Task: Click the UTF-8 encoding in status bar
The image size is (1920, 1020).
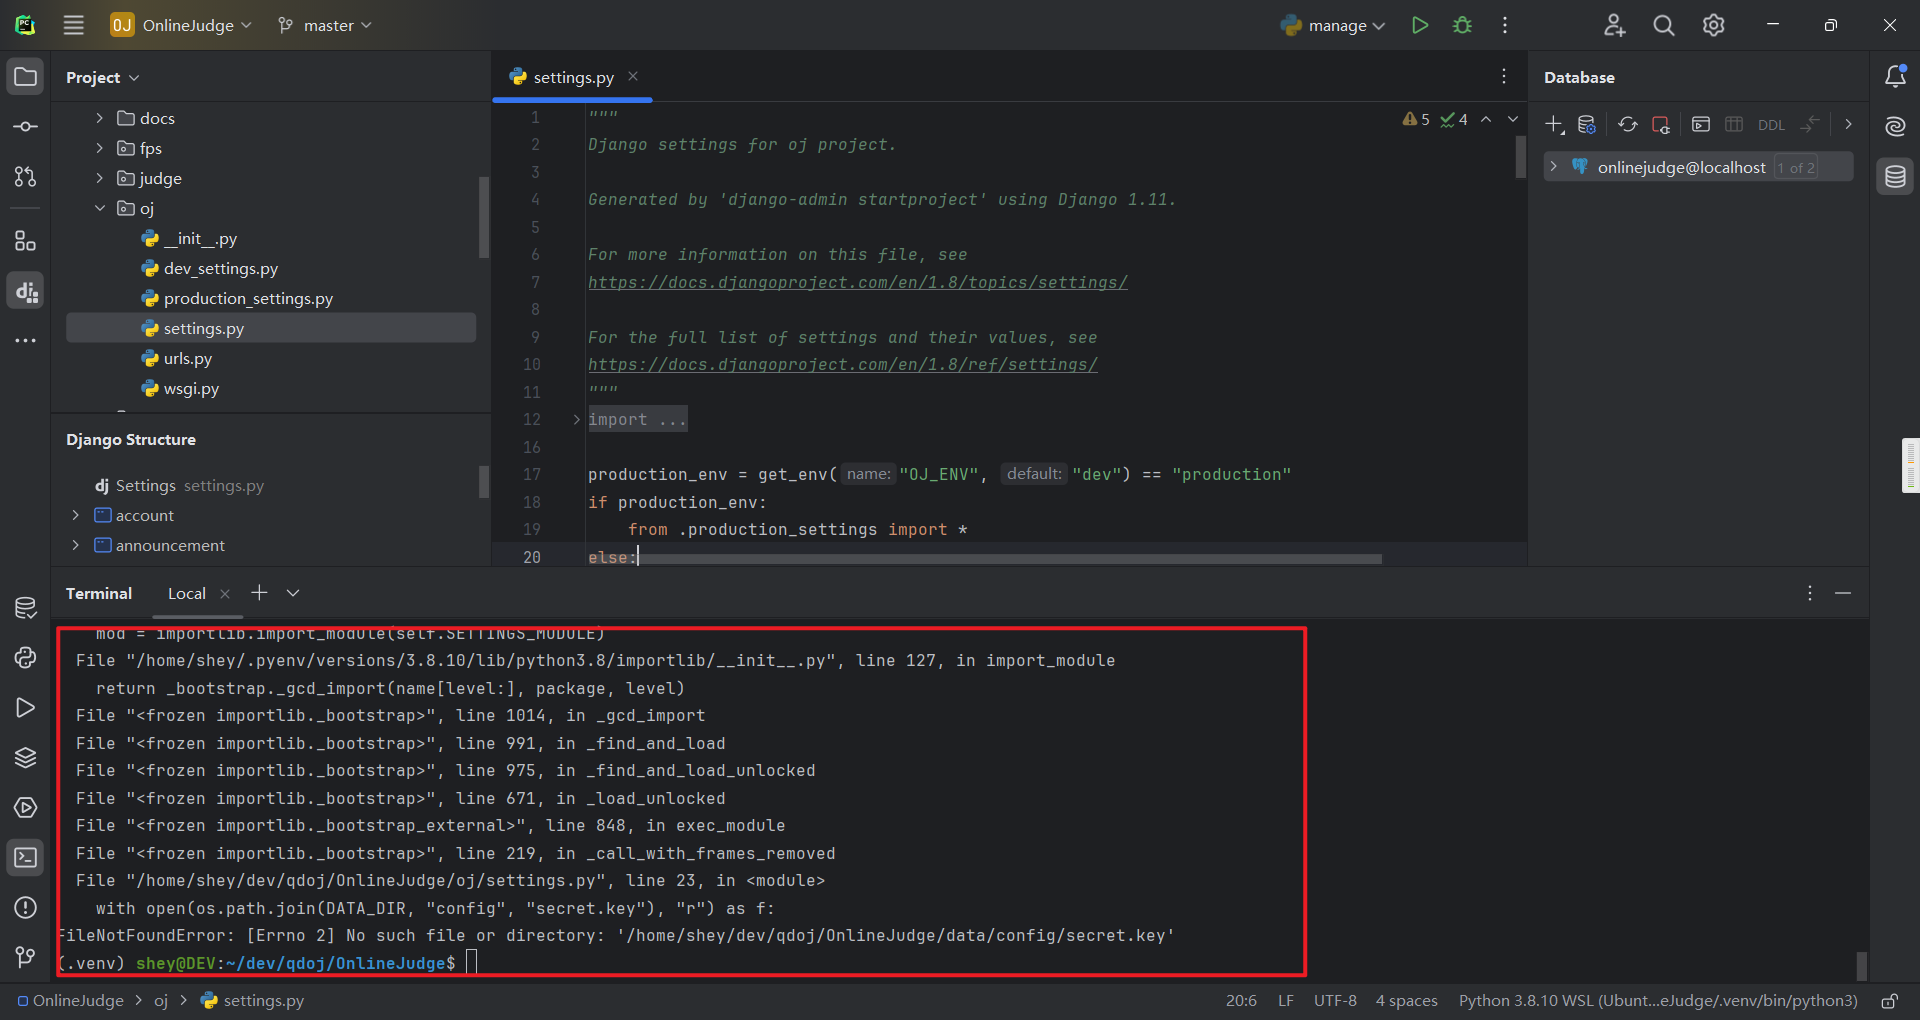Action: 1335,1000
